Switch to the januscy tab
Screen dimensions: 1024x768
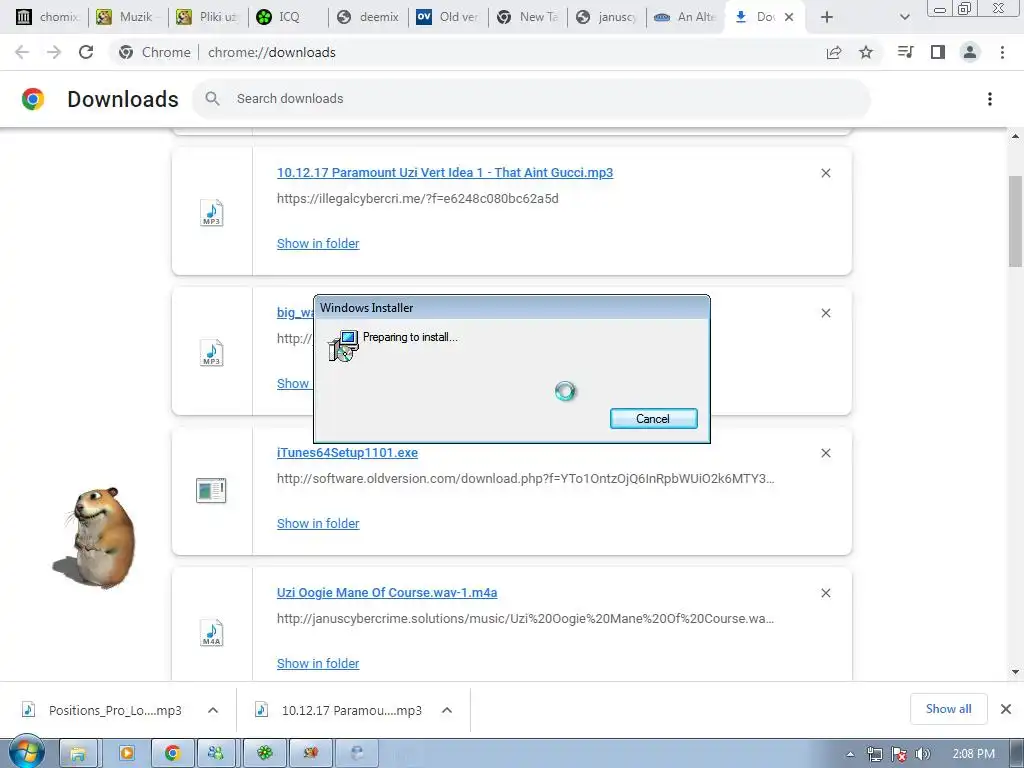pyautogui.click(x=607, y=17)
